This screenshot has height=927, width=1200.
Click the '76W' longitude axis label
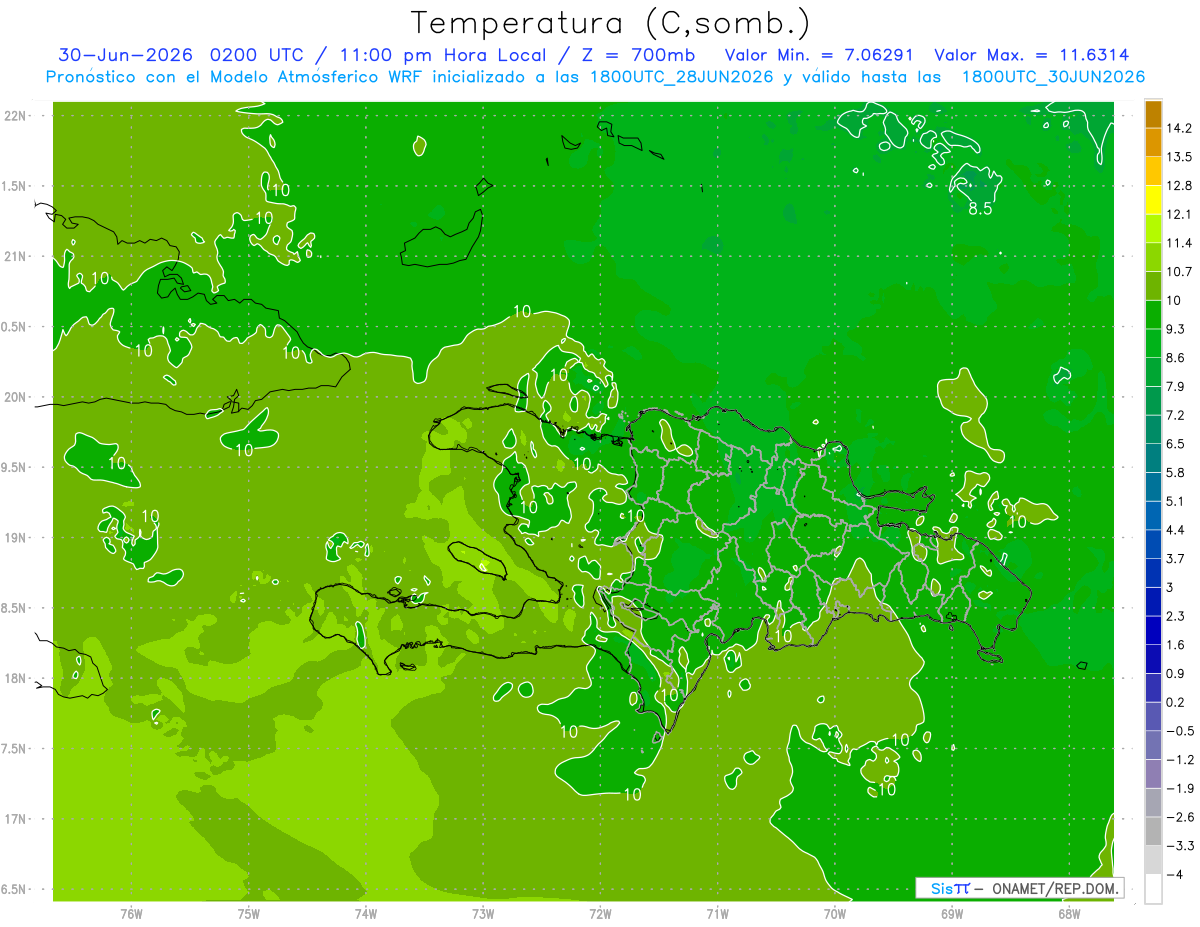131,913
